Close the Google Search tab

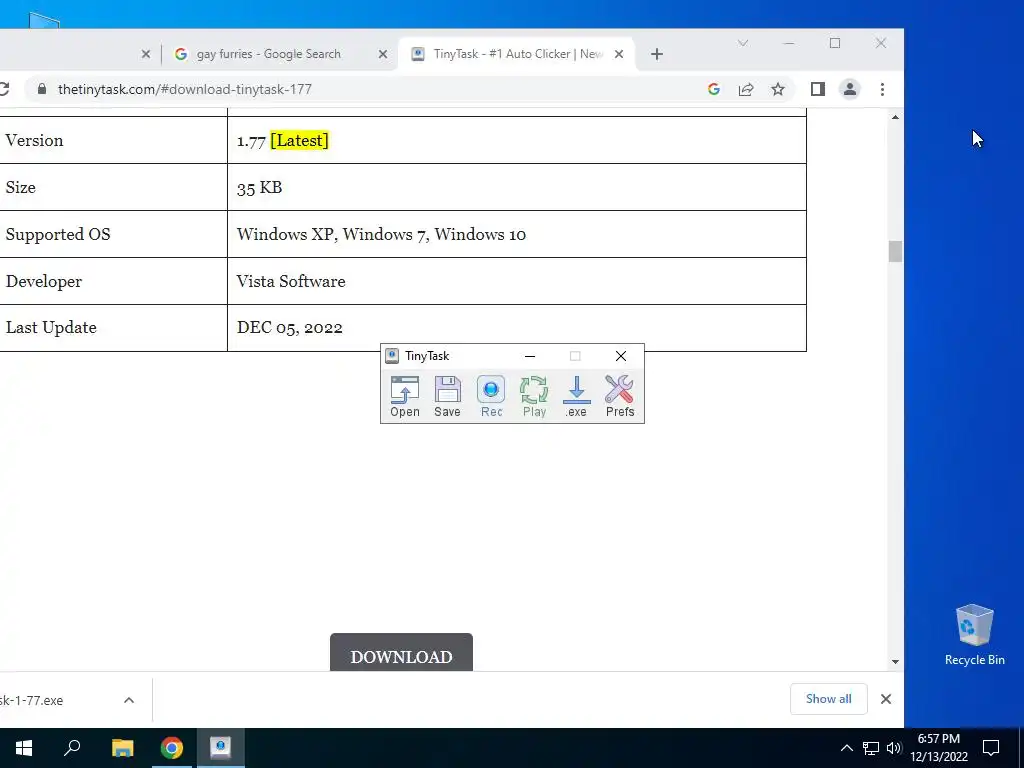[383, 54]
